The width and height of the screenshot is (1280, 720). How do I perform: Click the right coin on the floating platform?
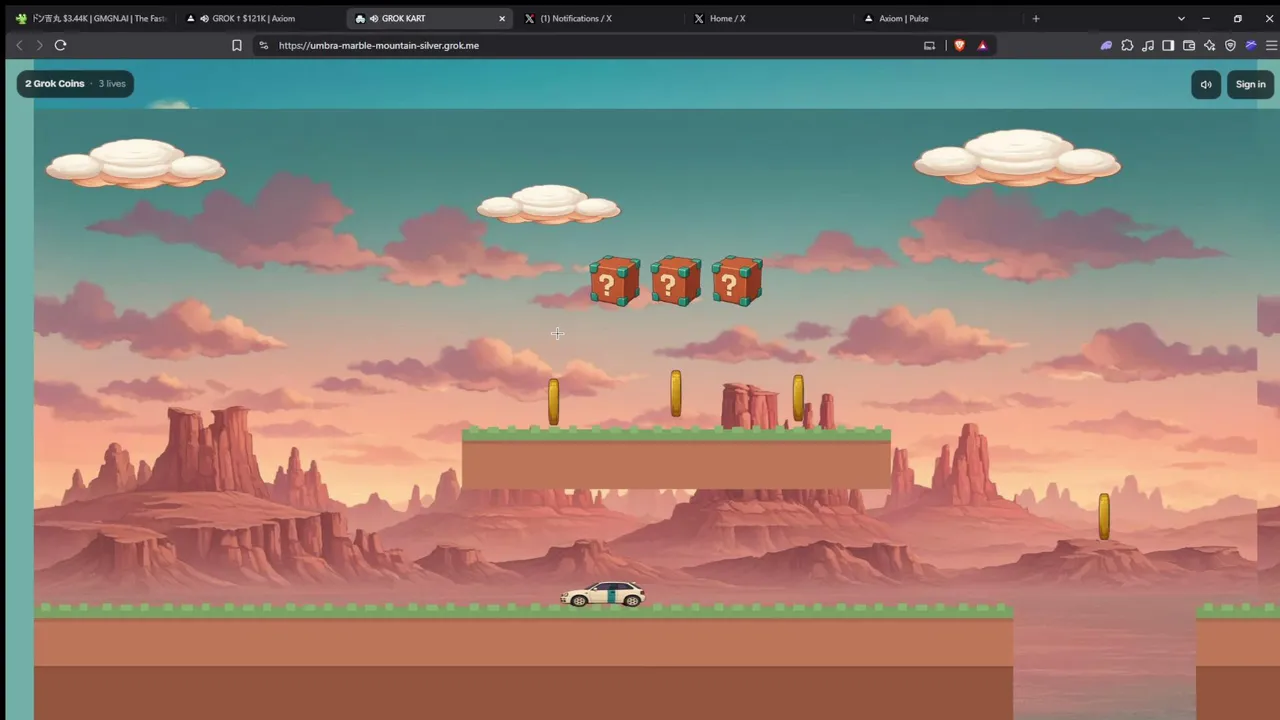pos(798,398)
